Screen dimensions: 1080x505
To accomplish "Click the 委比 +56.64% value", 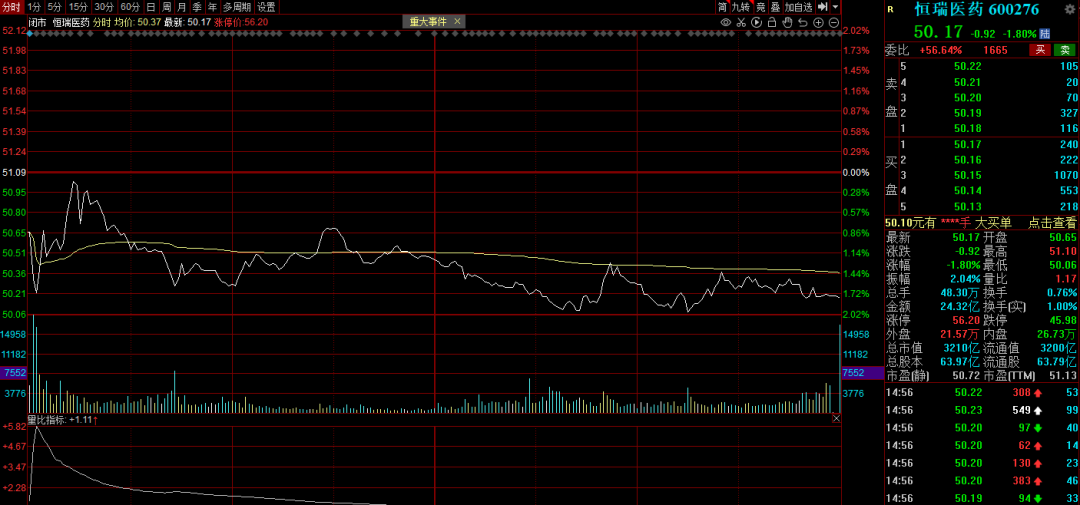I will point(941,50).
